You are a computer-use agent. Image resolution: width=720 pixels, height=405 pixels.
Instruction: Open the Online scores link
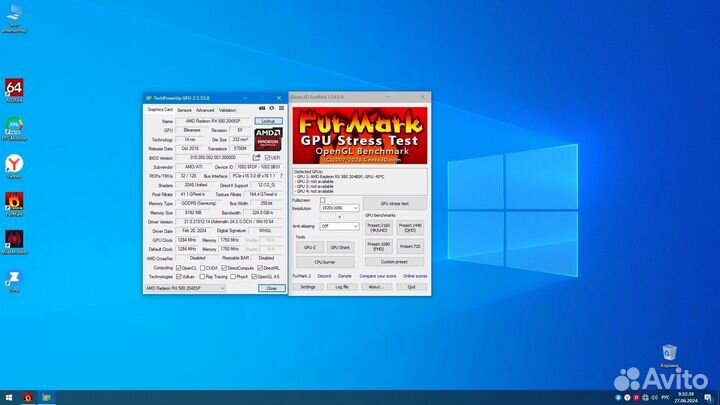(415, 276)
